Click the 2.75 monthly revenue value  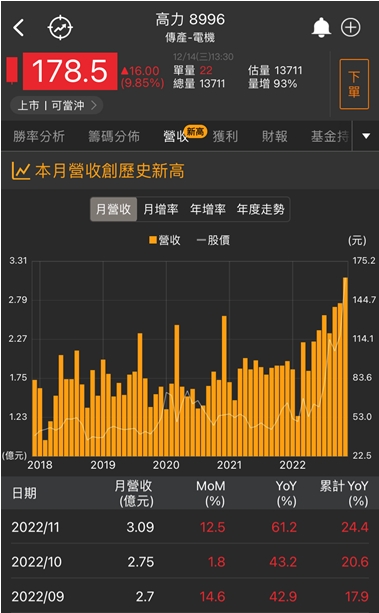click(x=141, y=562)
